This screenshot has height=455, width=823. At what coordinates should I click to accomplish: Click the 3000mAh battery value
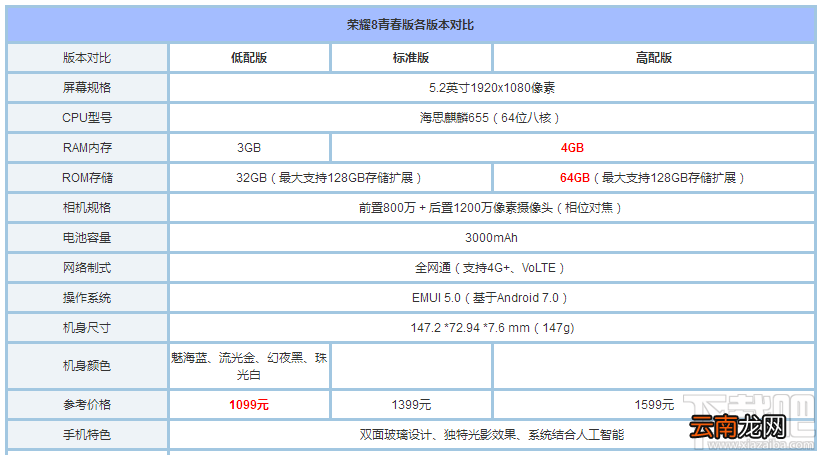[x=492, y=237]
